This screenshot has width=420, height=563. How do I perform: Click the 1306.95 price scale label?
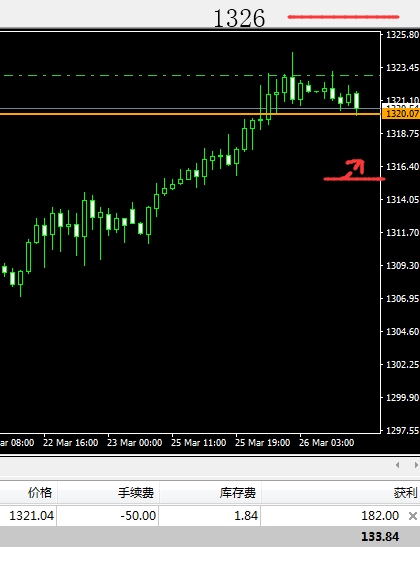click(x=402, y=298)
